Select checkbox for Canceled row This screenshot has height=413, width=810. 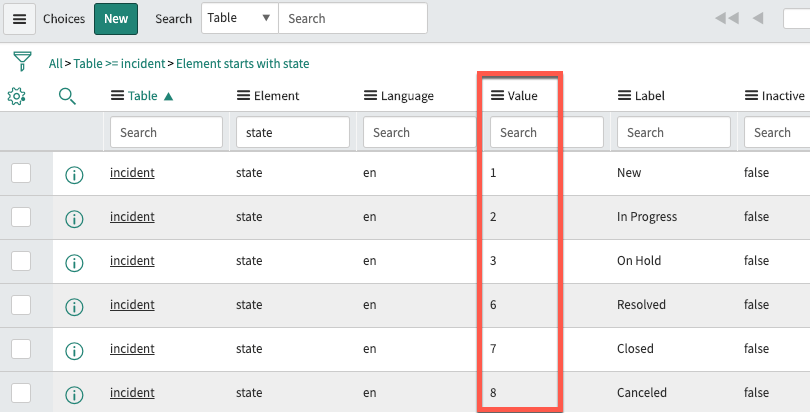[x=21, y=393]
